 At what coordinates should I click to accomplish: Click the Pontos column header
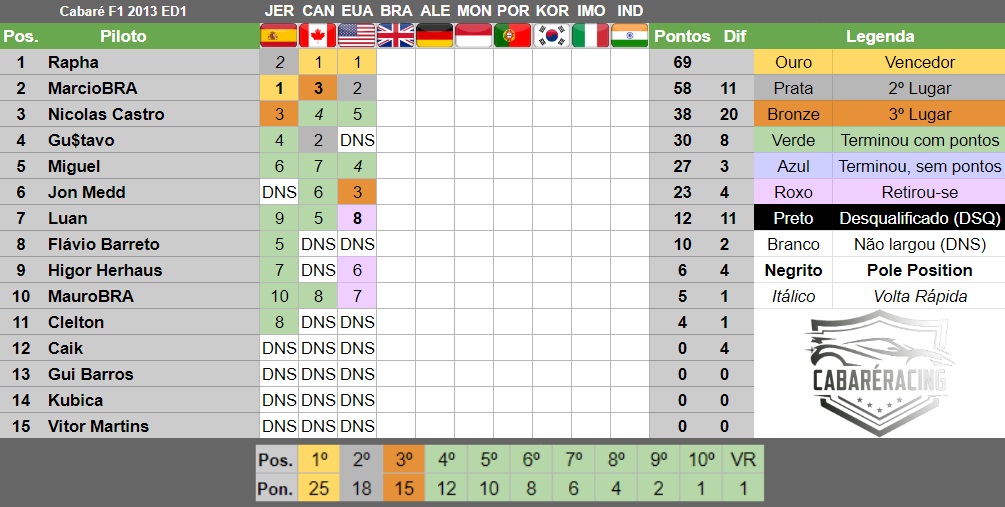coord(682,37)
